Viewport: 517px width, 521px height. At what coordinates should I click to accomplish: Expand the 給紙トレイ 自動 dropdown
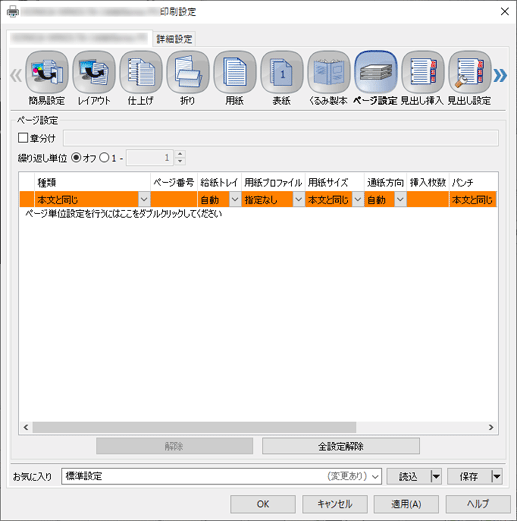(235, 199)
